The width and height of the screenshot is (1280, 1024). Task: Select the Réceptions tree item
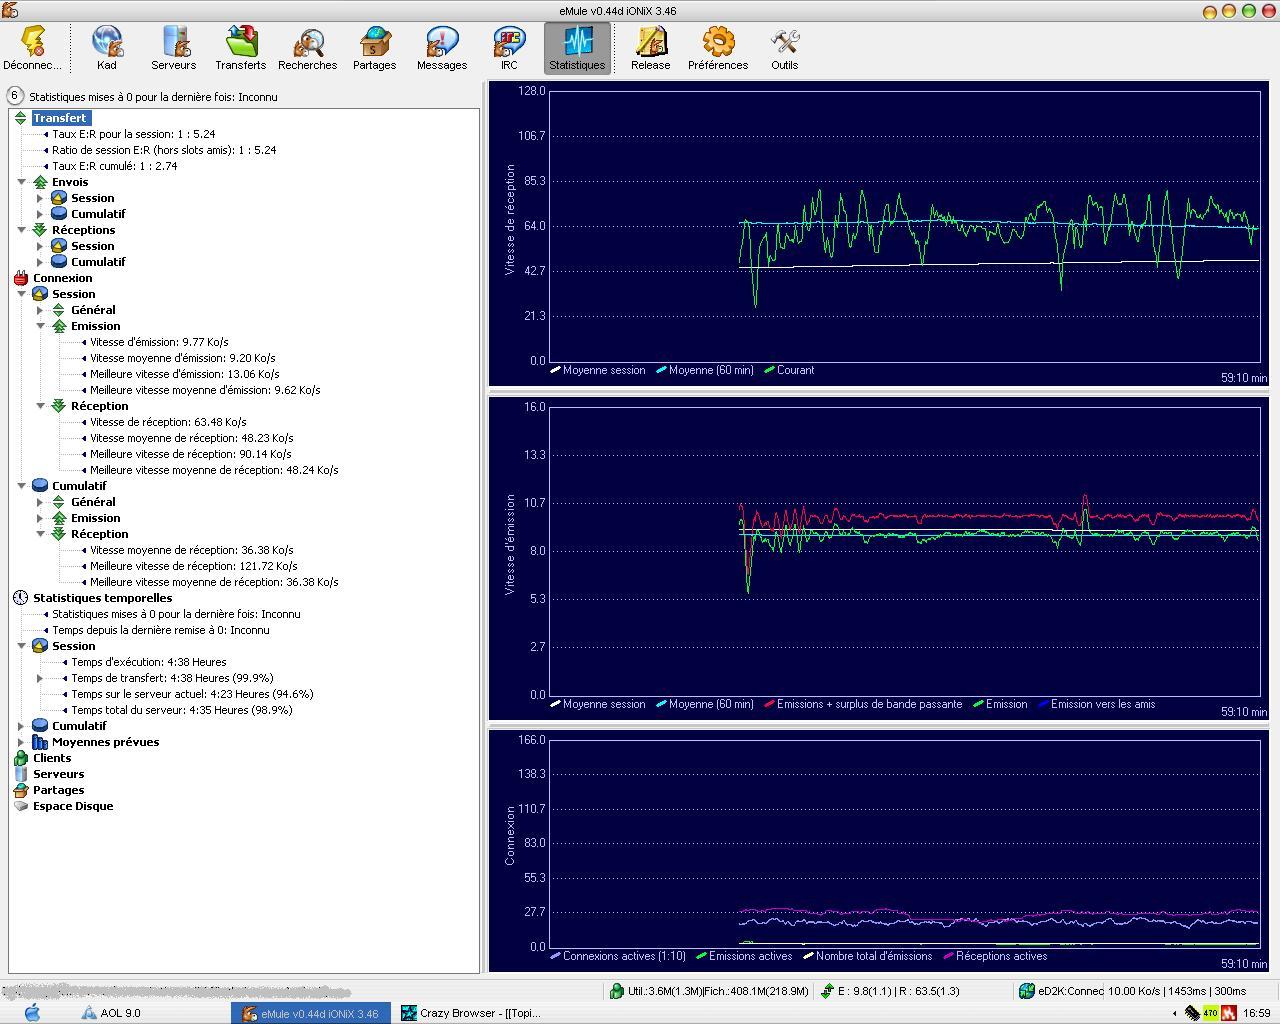click(84, 230)
